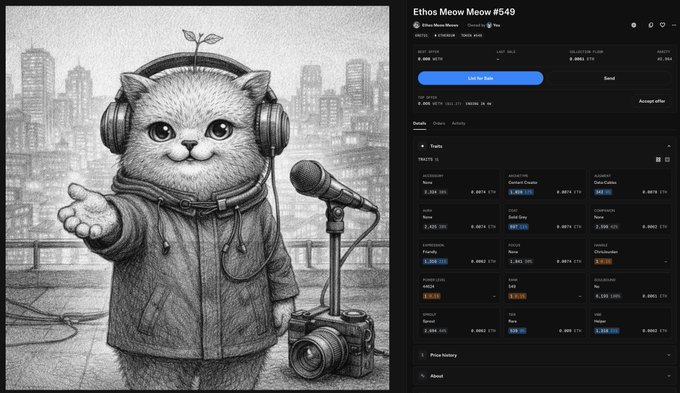680x393 pixels.
Task: Click the copy link icon
Action: tap(651, 25)
